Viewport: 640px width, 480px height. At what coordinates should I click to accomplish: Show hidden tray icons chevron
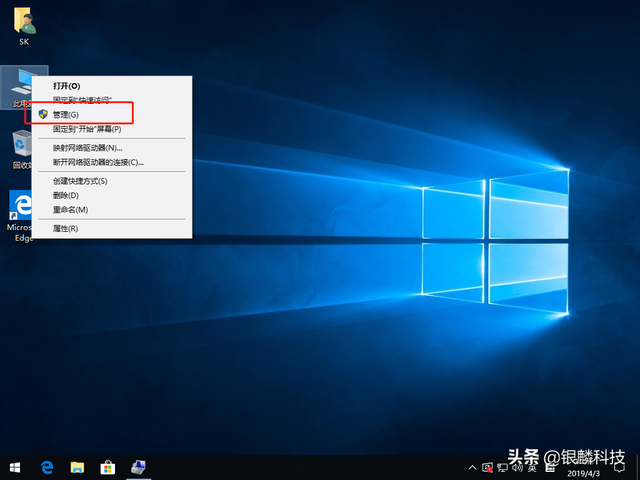(472, 467)
